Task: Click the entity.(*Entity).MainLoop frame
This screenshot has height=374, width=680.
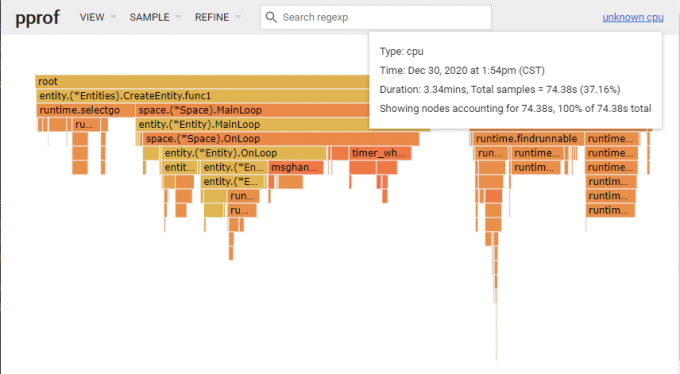Action: point(252,125)
